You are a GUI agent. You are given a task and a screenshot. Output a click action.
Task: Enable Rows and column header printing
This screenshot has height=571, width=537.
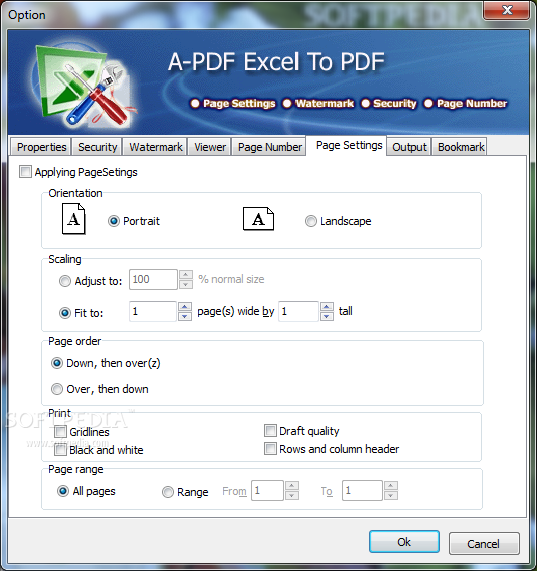270,449
